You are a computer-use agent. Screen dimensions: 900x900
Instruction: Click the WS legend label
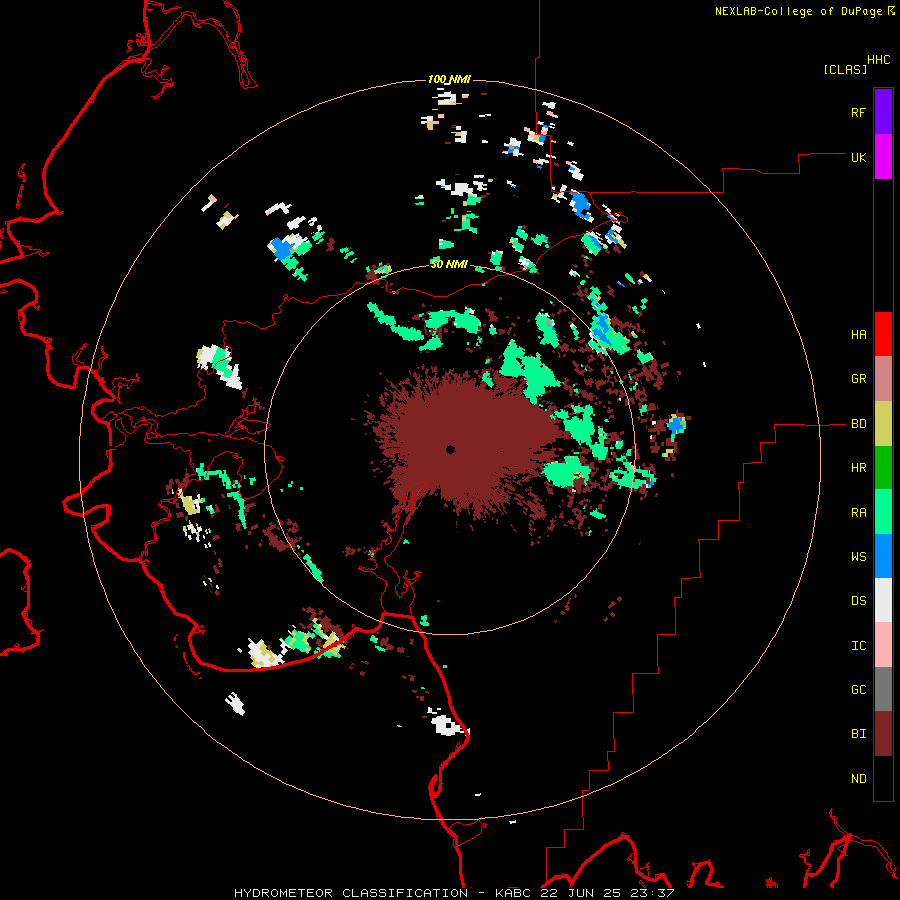coord(858,556)
